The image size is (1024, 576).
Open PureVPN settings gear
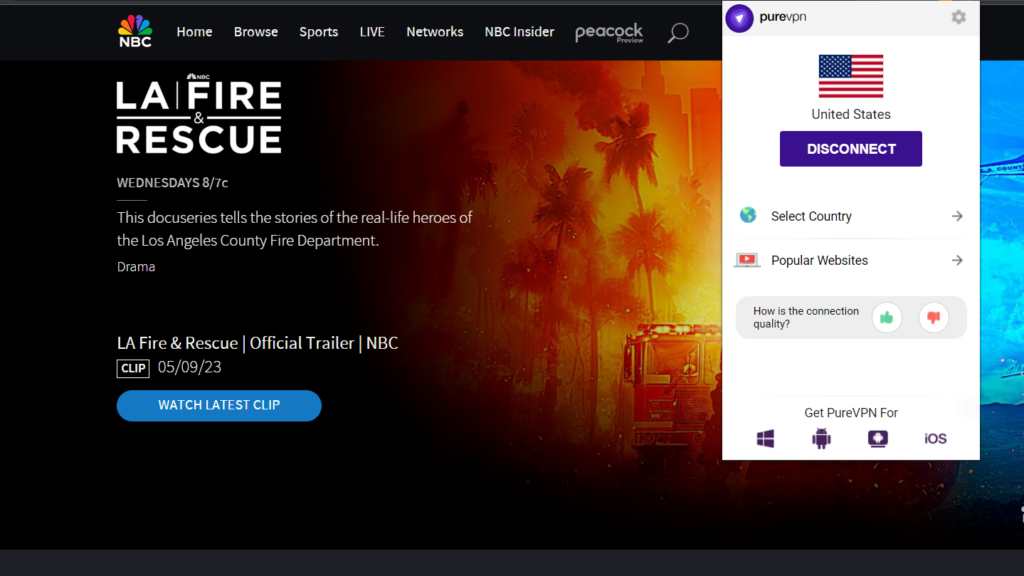[958, 17]
